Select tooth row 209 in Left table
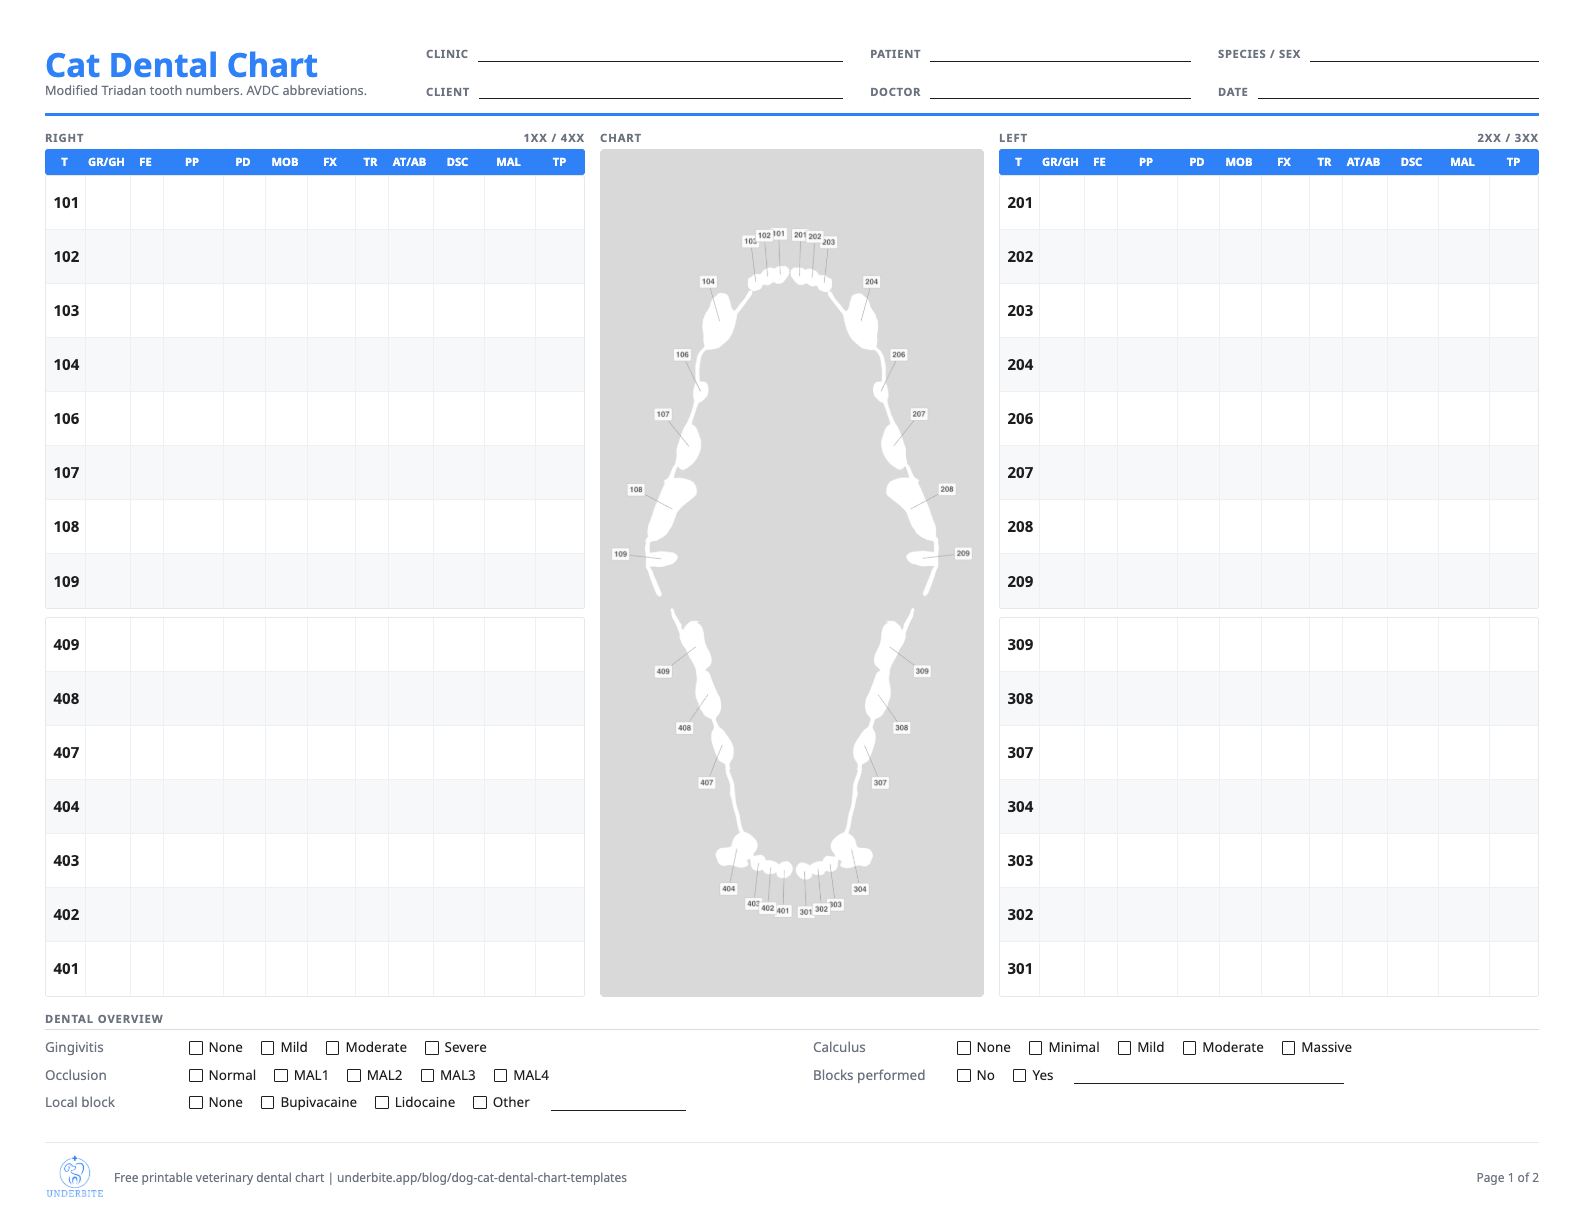The height and width of the screenshot is (1224, 1584). click(1269, 581)
